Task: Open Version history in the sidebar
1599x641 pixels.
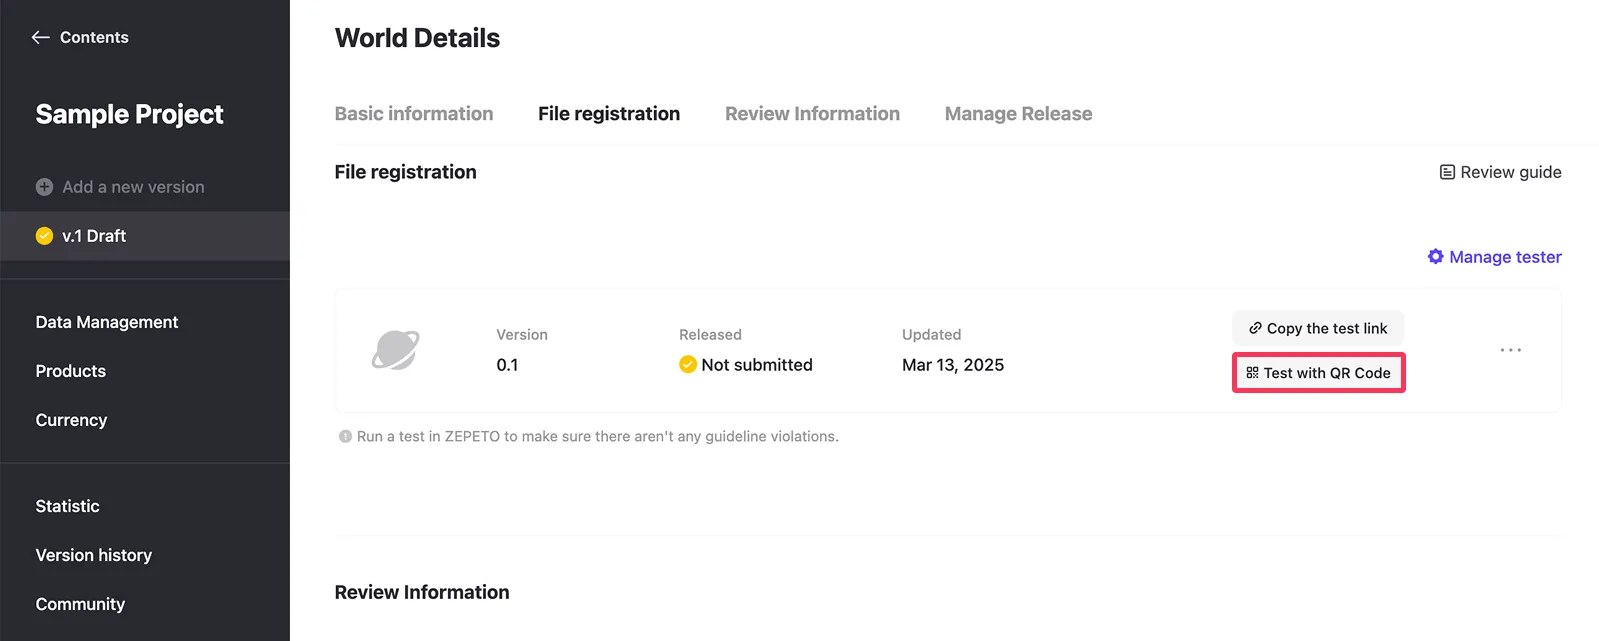Action: (94, 555)
